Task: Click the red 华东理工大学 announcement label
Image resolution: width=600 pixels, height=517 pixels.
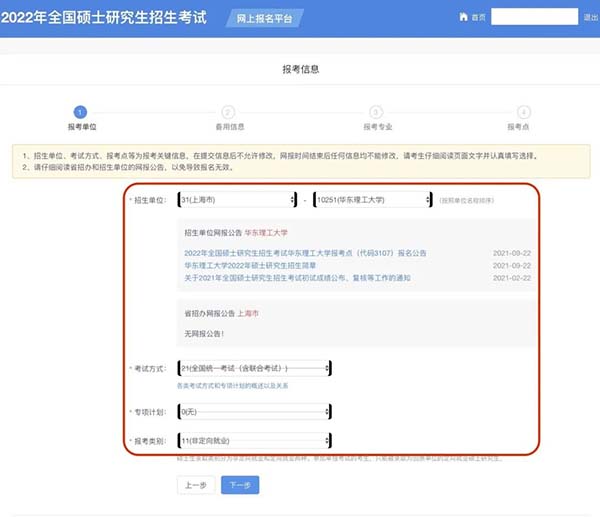Action: [266, 233]
